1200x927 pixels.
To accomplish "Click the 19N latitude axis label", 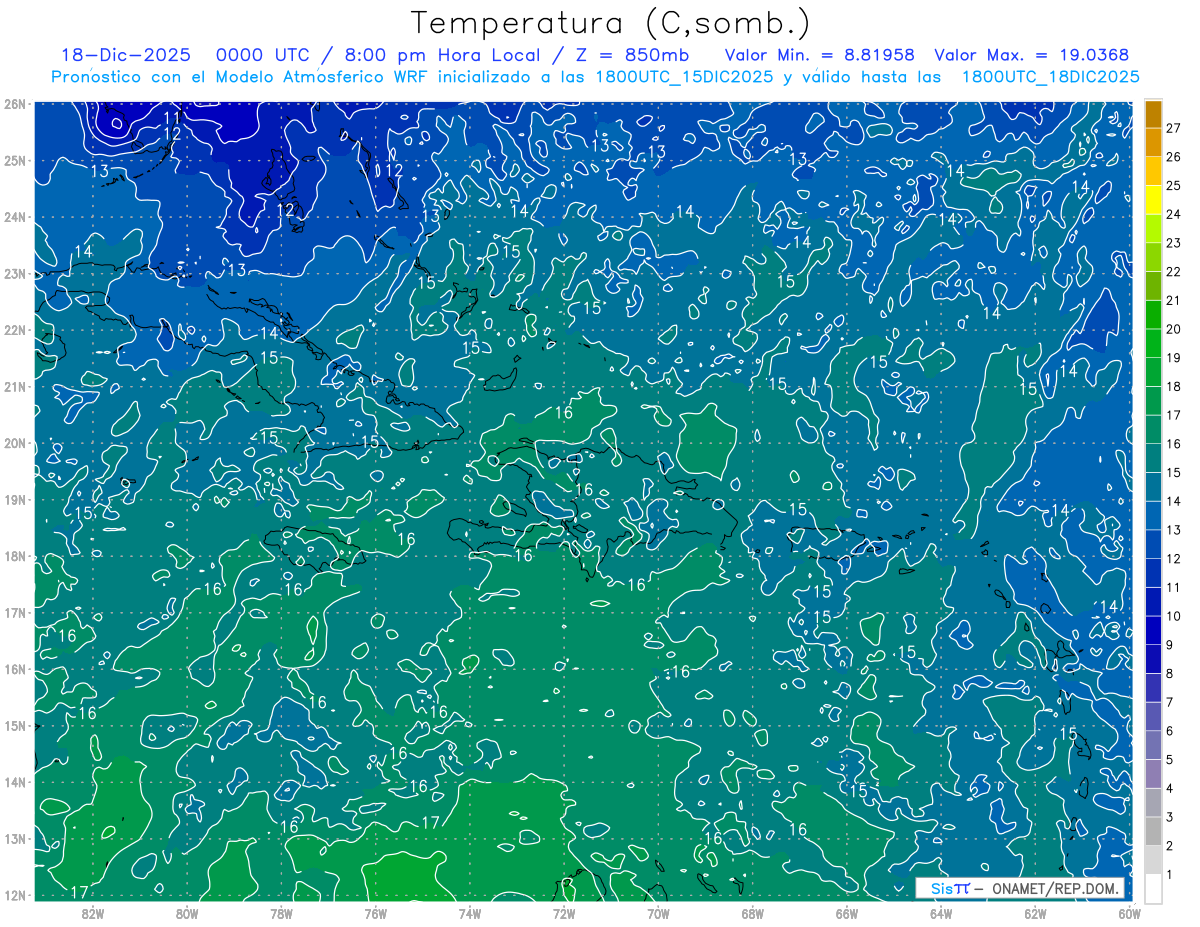I will 14,499.
